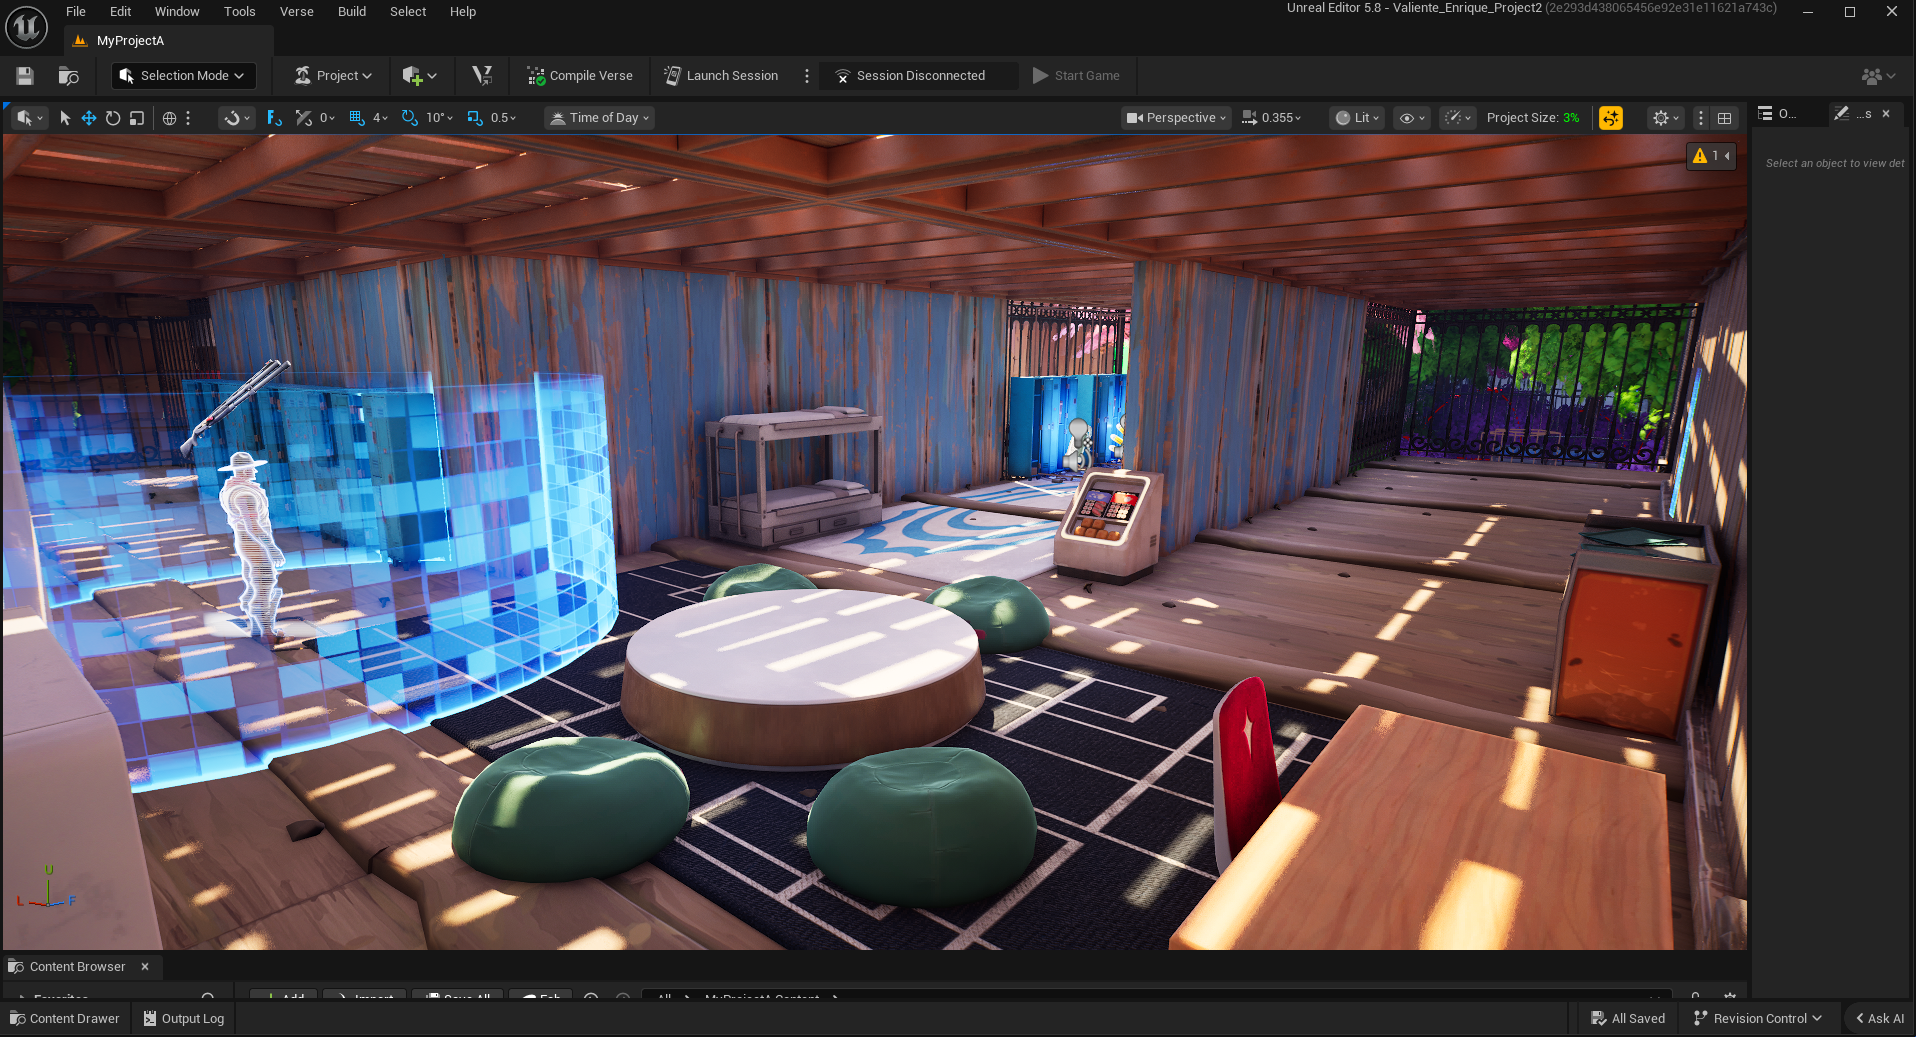
Task: Click the All Saved status
Action: (x=1628, y=1019)
